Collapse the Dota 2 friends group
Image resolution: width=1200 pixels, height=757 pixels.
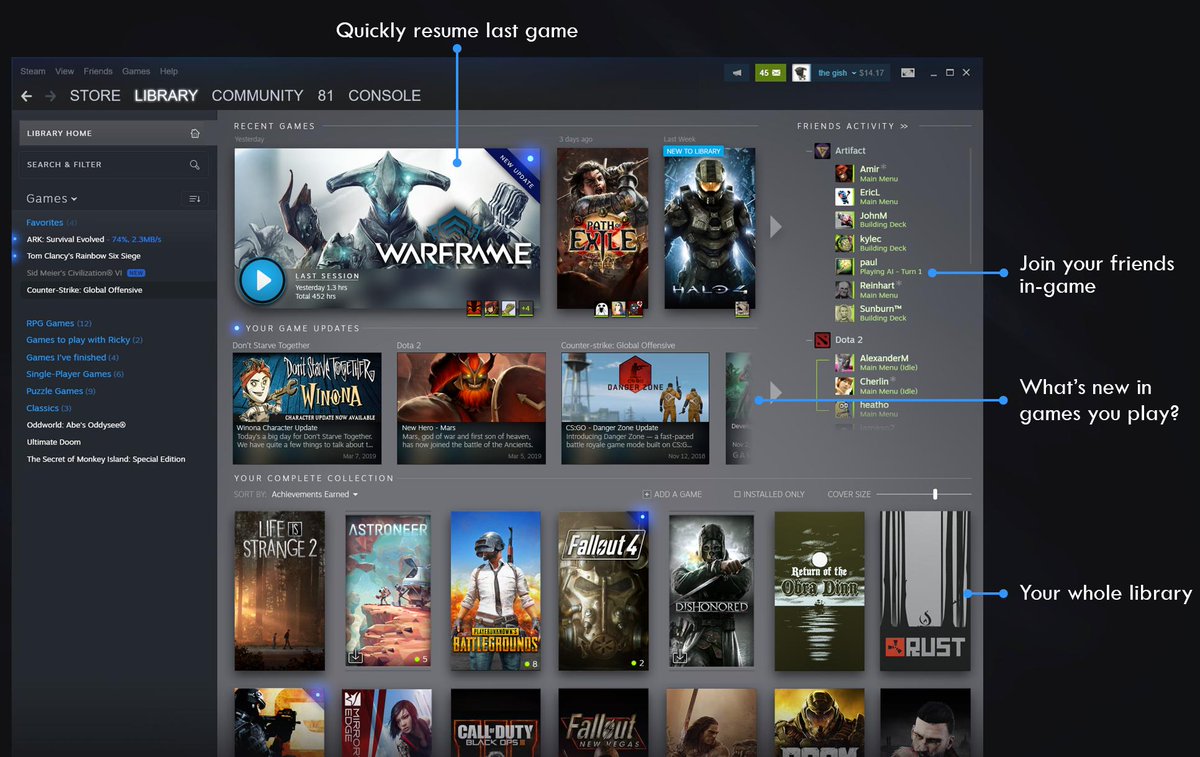[x=808, y=340]
